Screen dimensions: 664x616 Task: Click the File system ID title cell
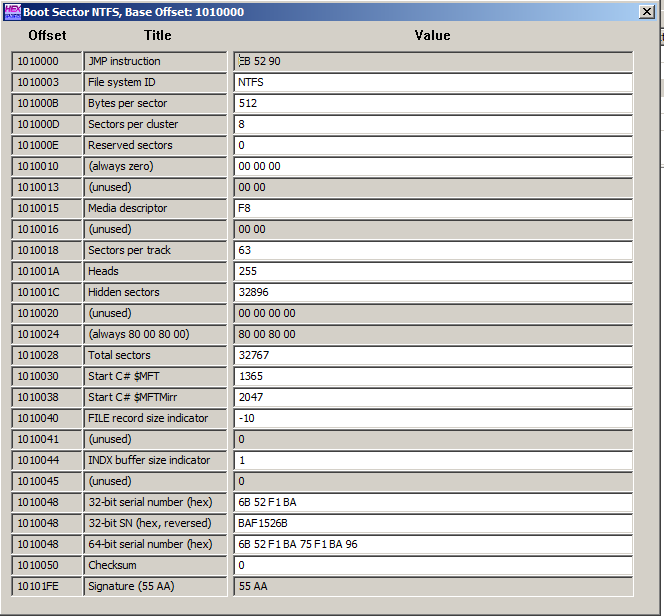(x=155, y=83)
